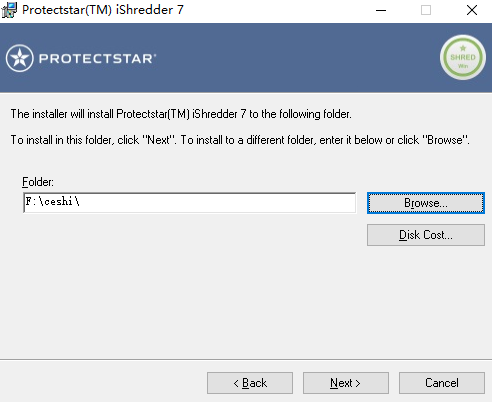Click the 'The installer will install' text line
This screenshot has width=492, height=402.
tap(181, 114)
